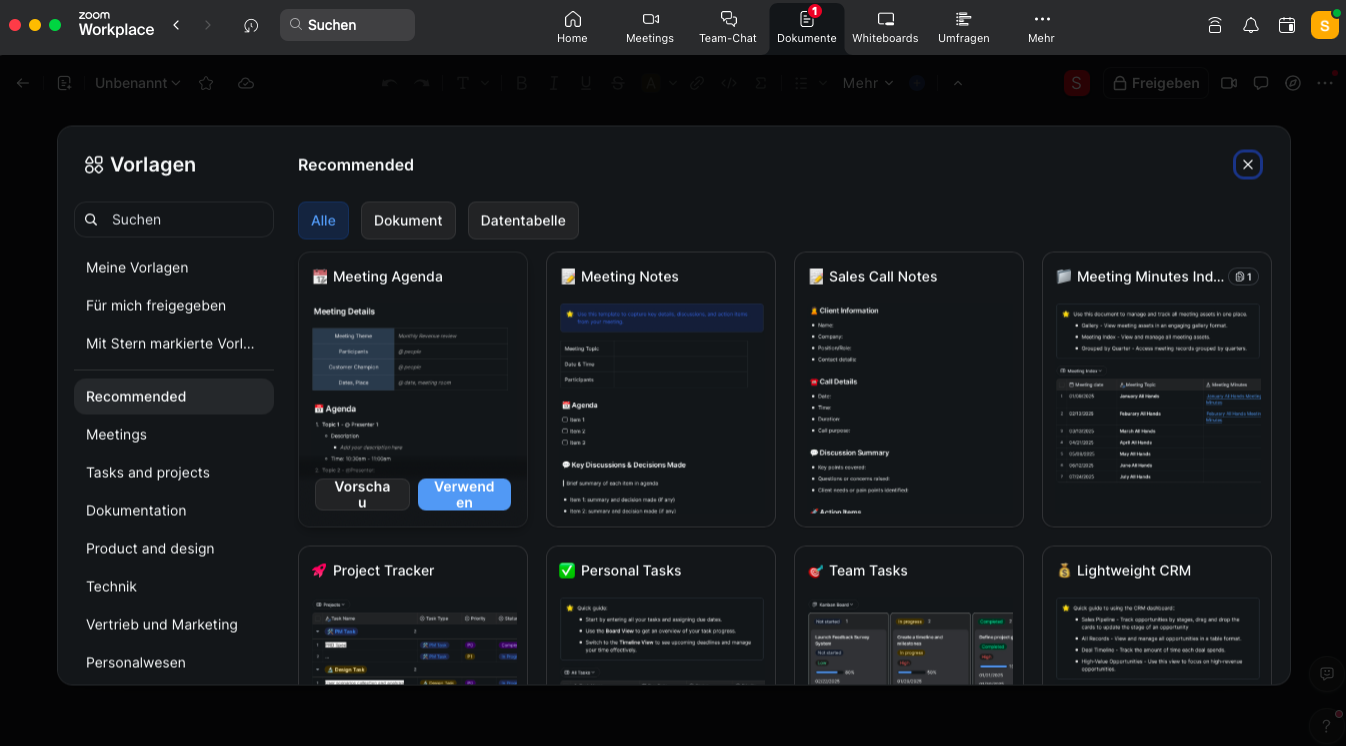Filter templates by Datentabelle
The width and height of the screenshot is (1346, 746).
[x=523, y=221]
